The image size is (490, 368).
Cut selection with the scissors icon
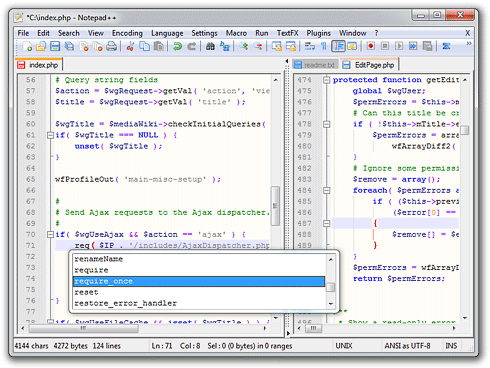[130, 46]
